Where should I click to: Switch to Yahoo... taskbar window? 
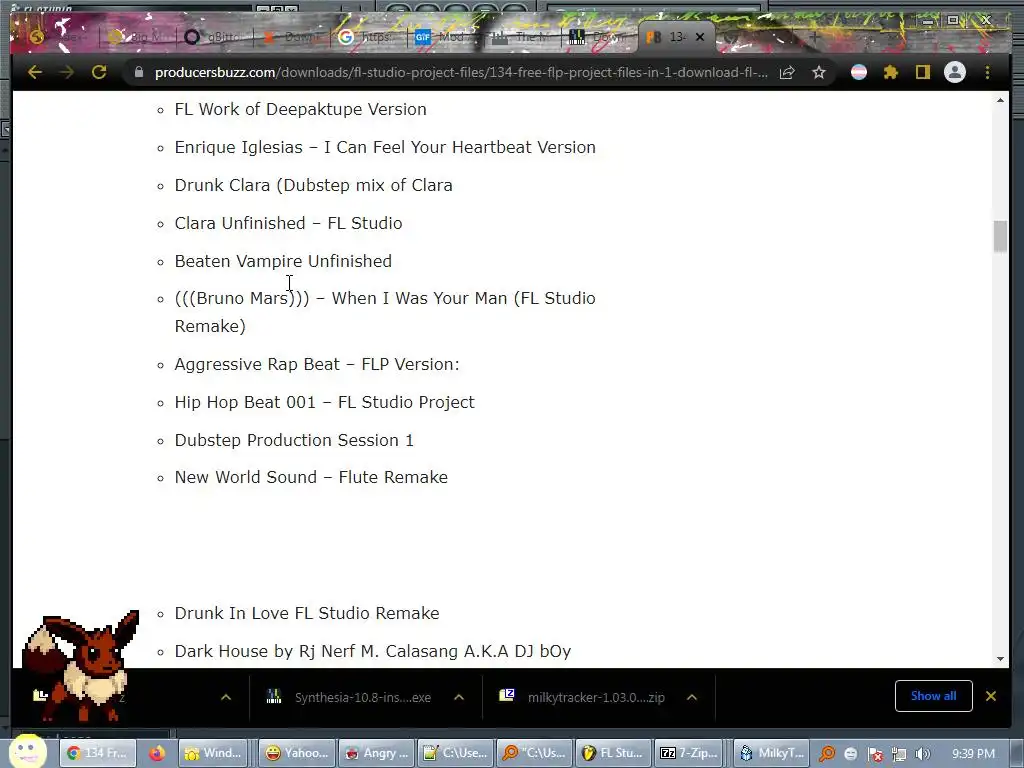pos(297,753)
